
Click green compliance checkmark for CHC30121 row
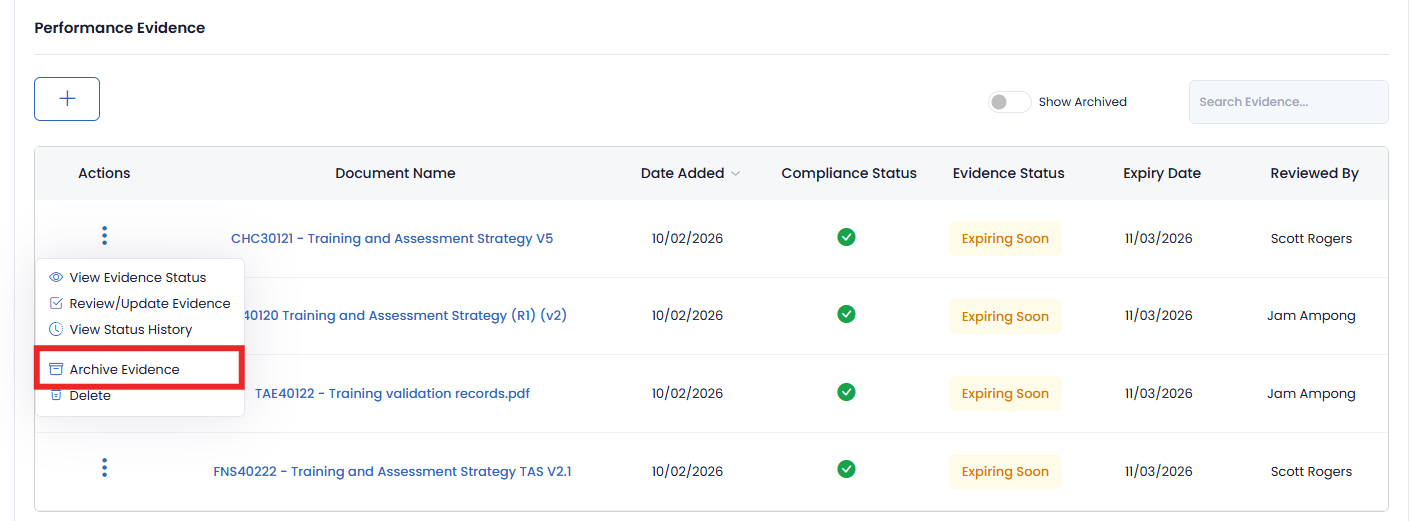846,237
